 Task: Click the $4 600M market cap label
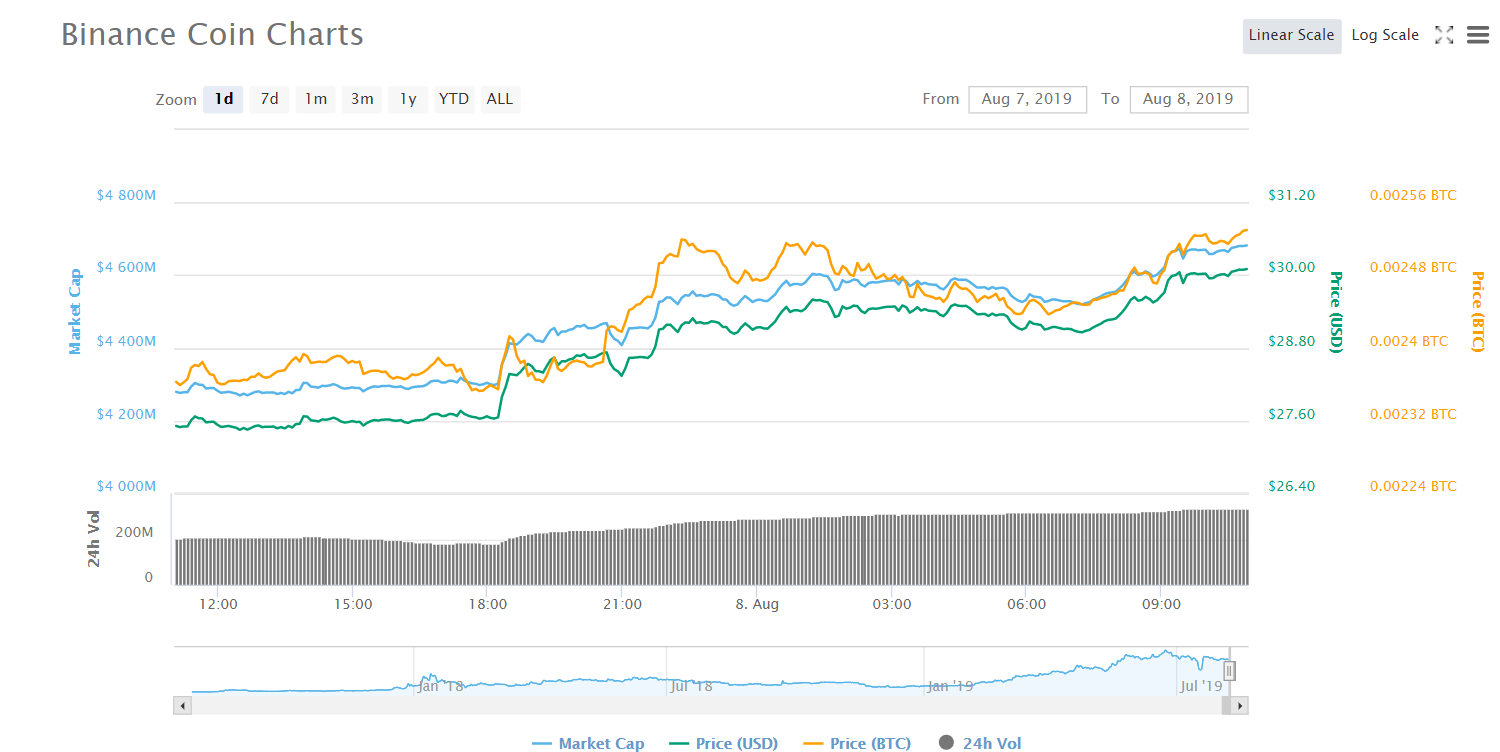pos(126,268)
